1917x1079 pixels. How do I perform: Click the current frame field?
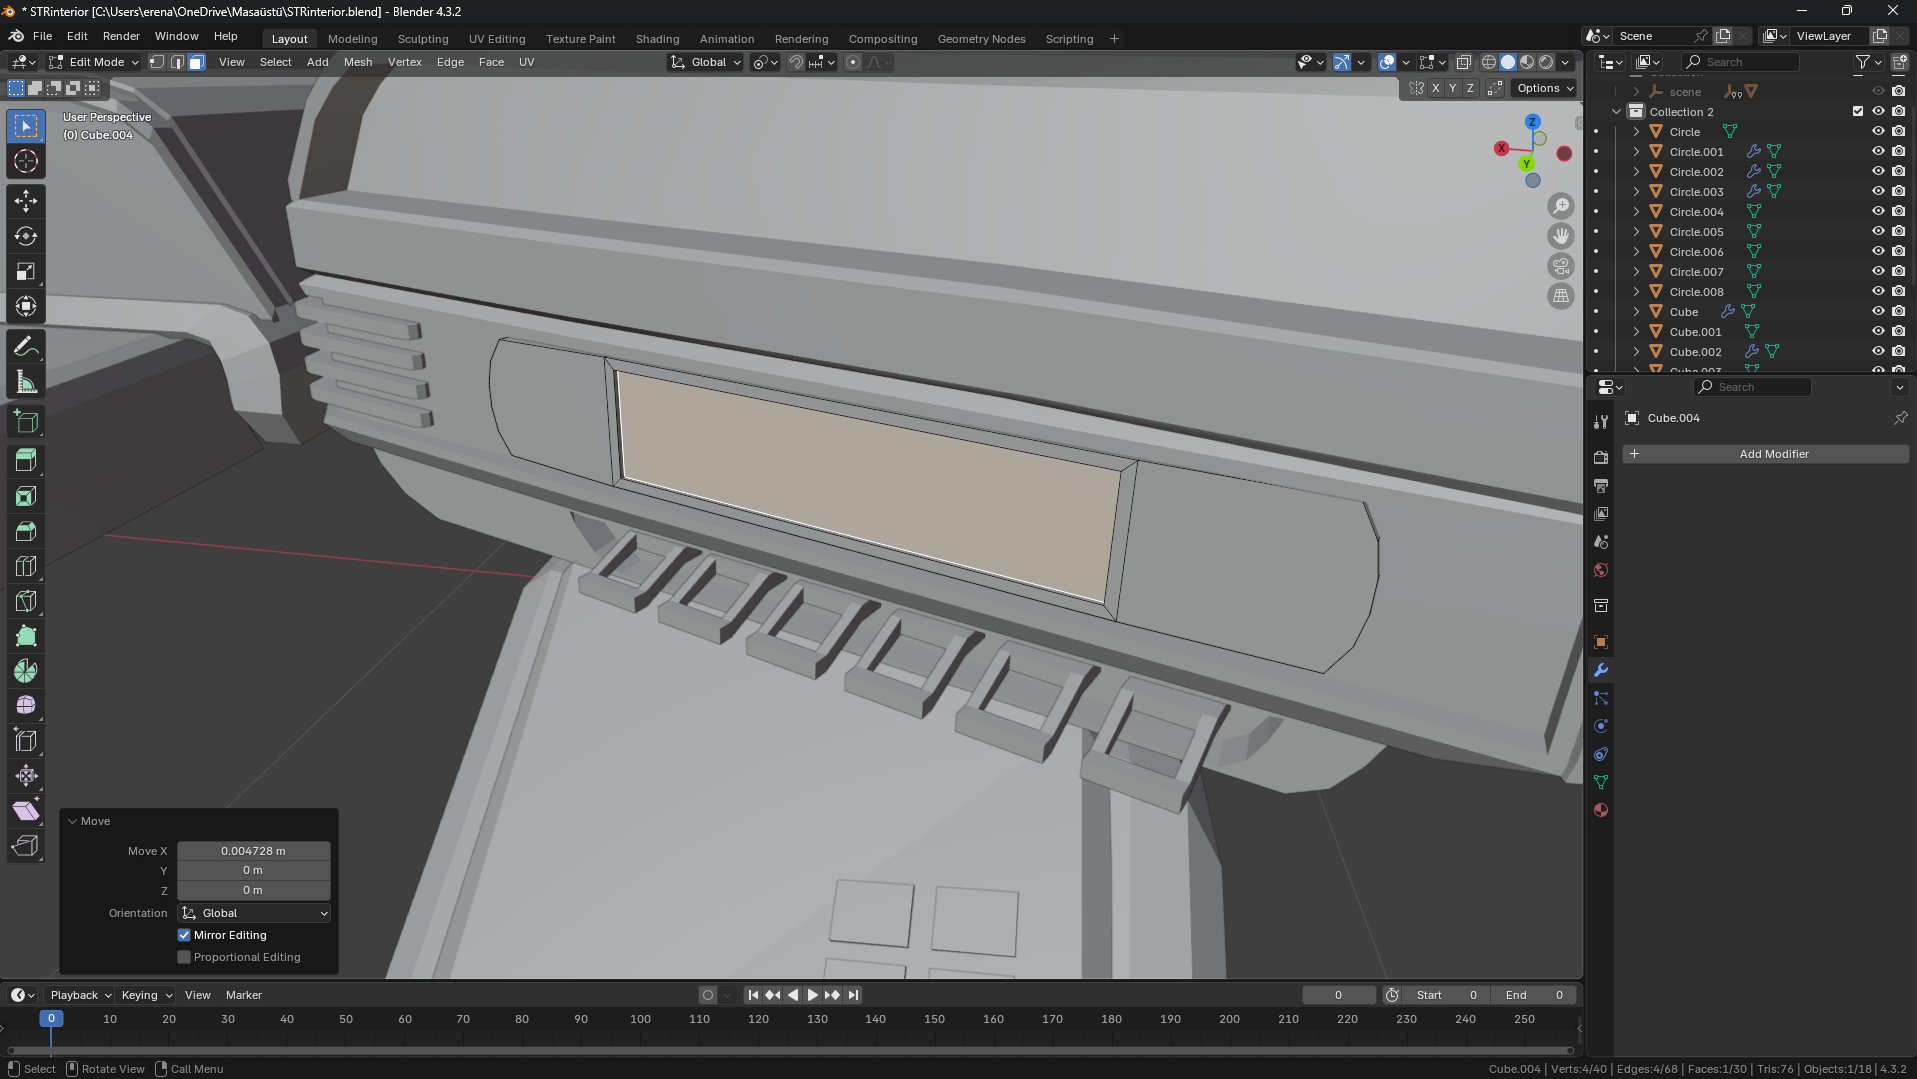point(1338,995)
